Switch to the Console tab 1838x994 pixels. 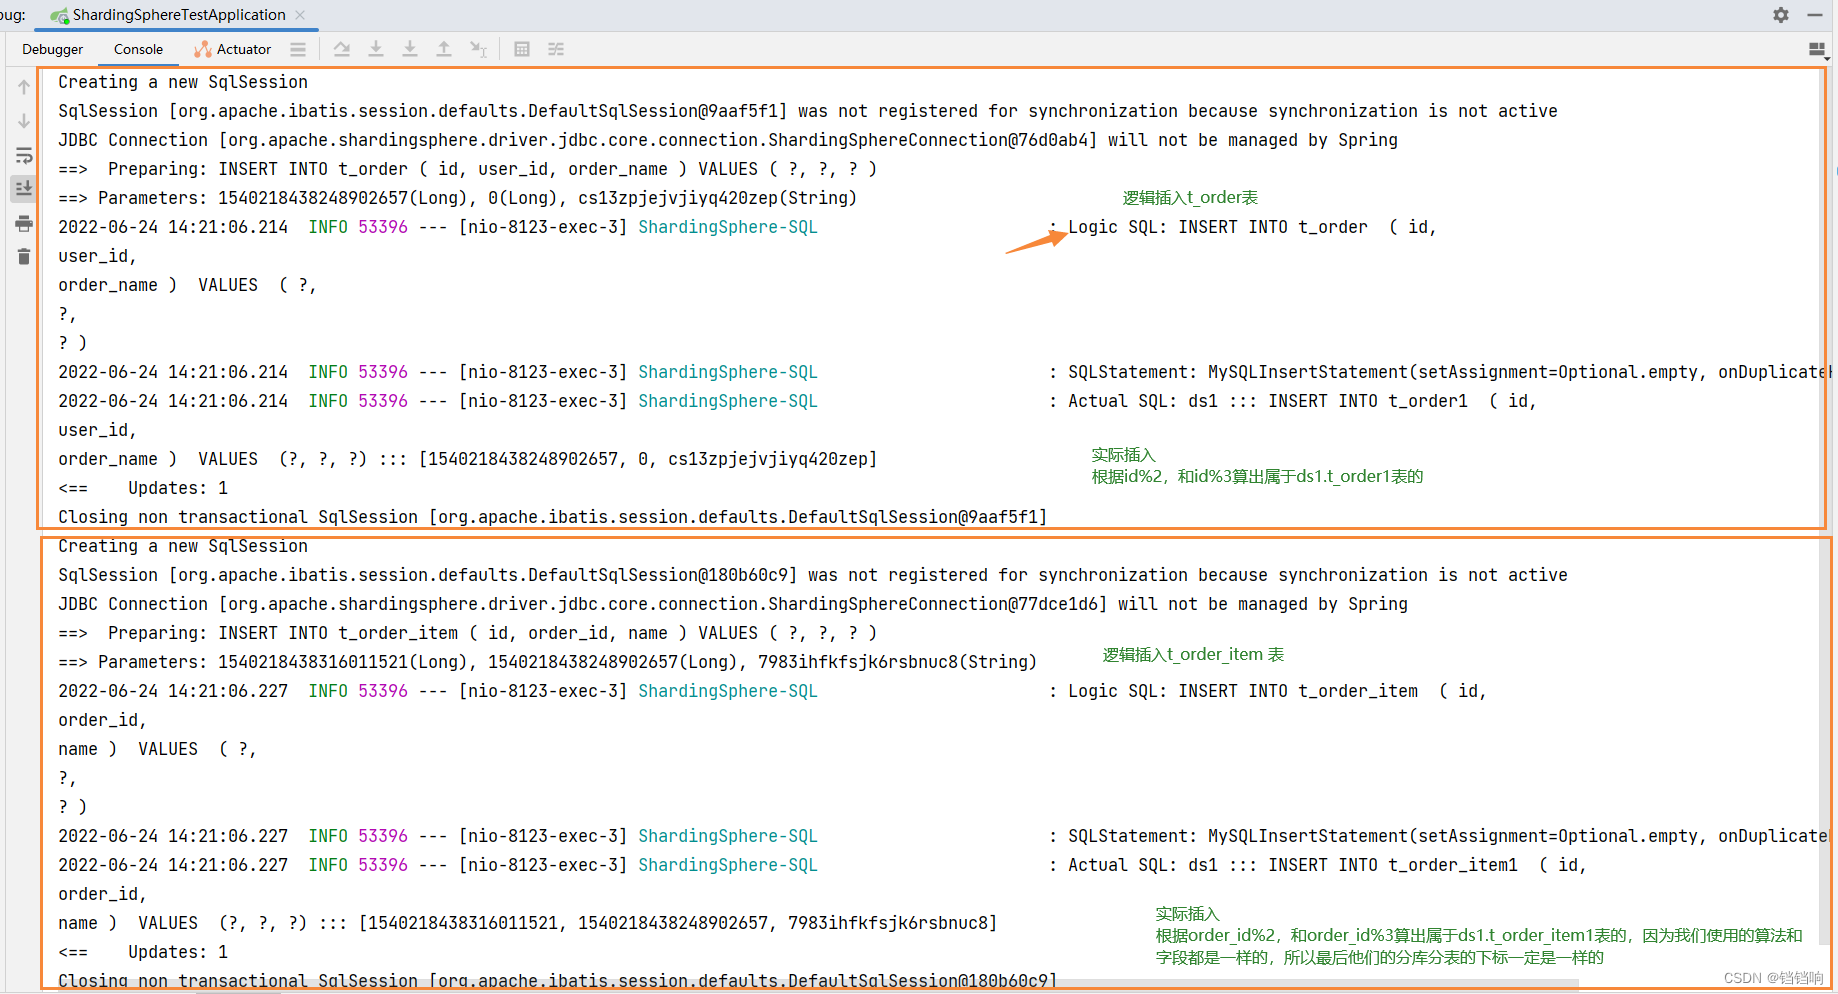coord(138,49)
